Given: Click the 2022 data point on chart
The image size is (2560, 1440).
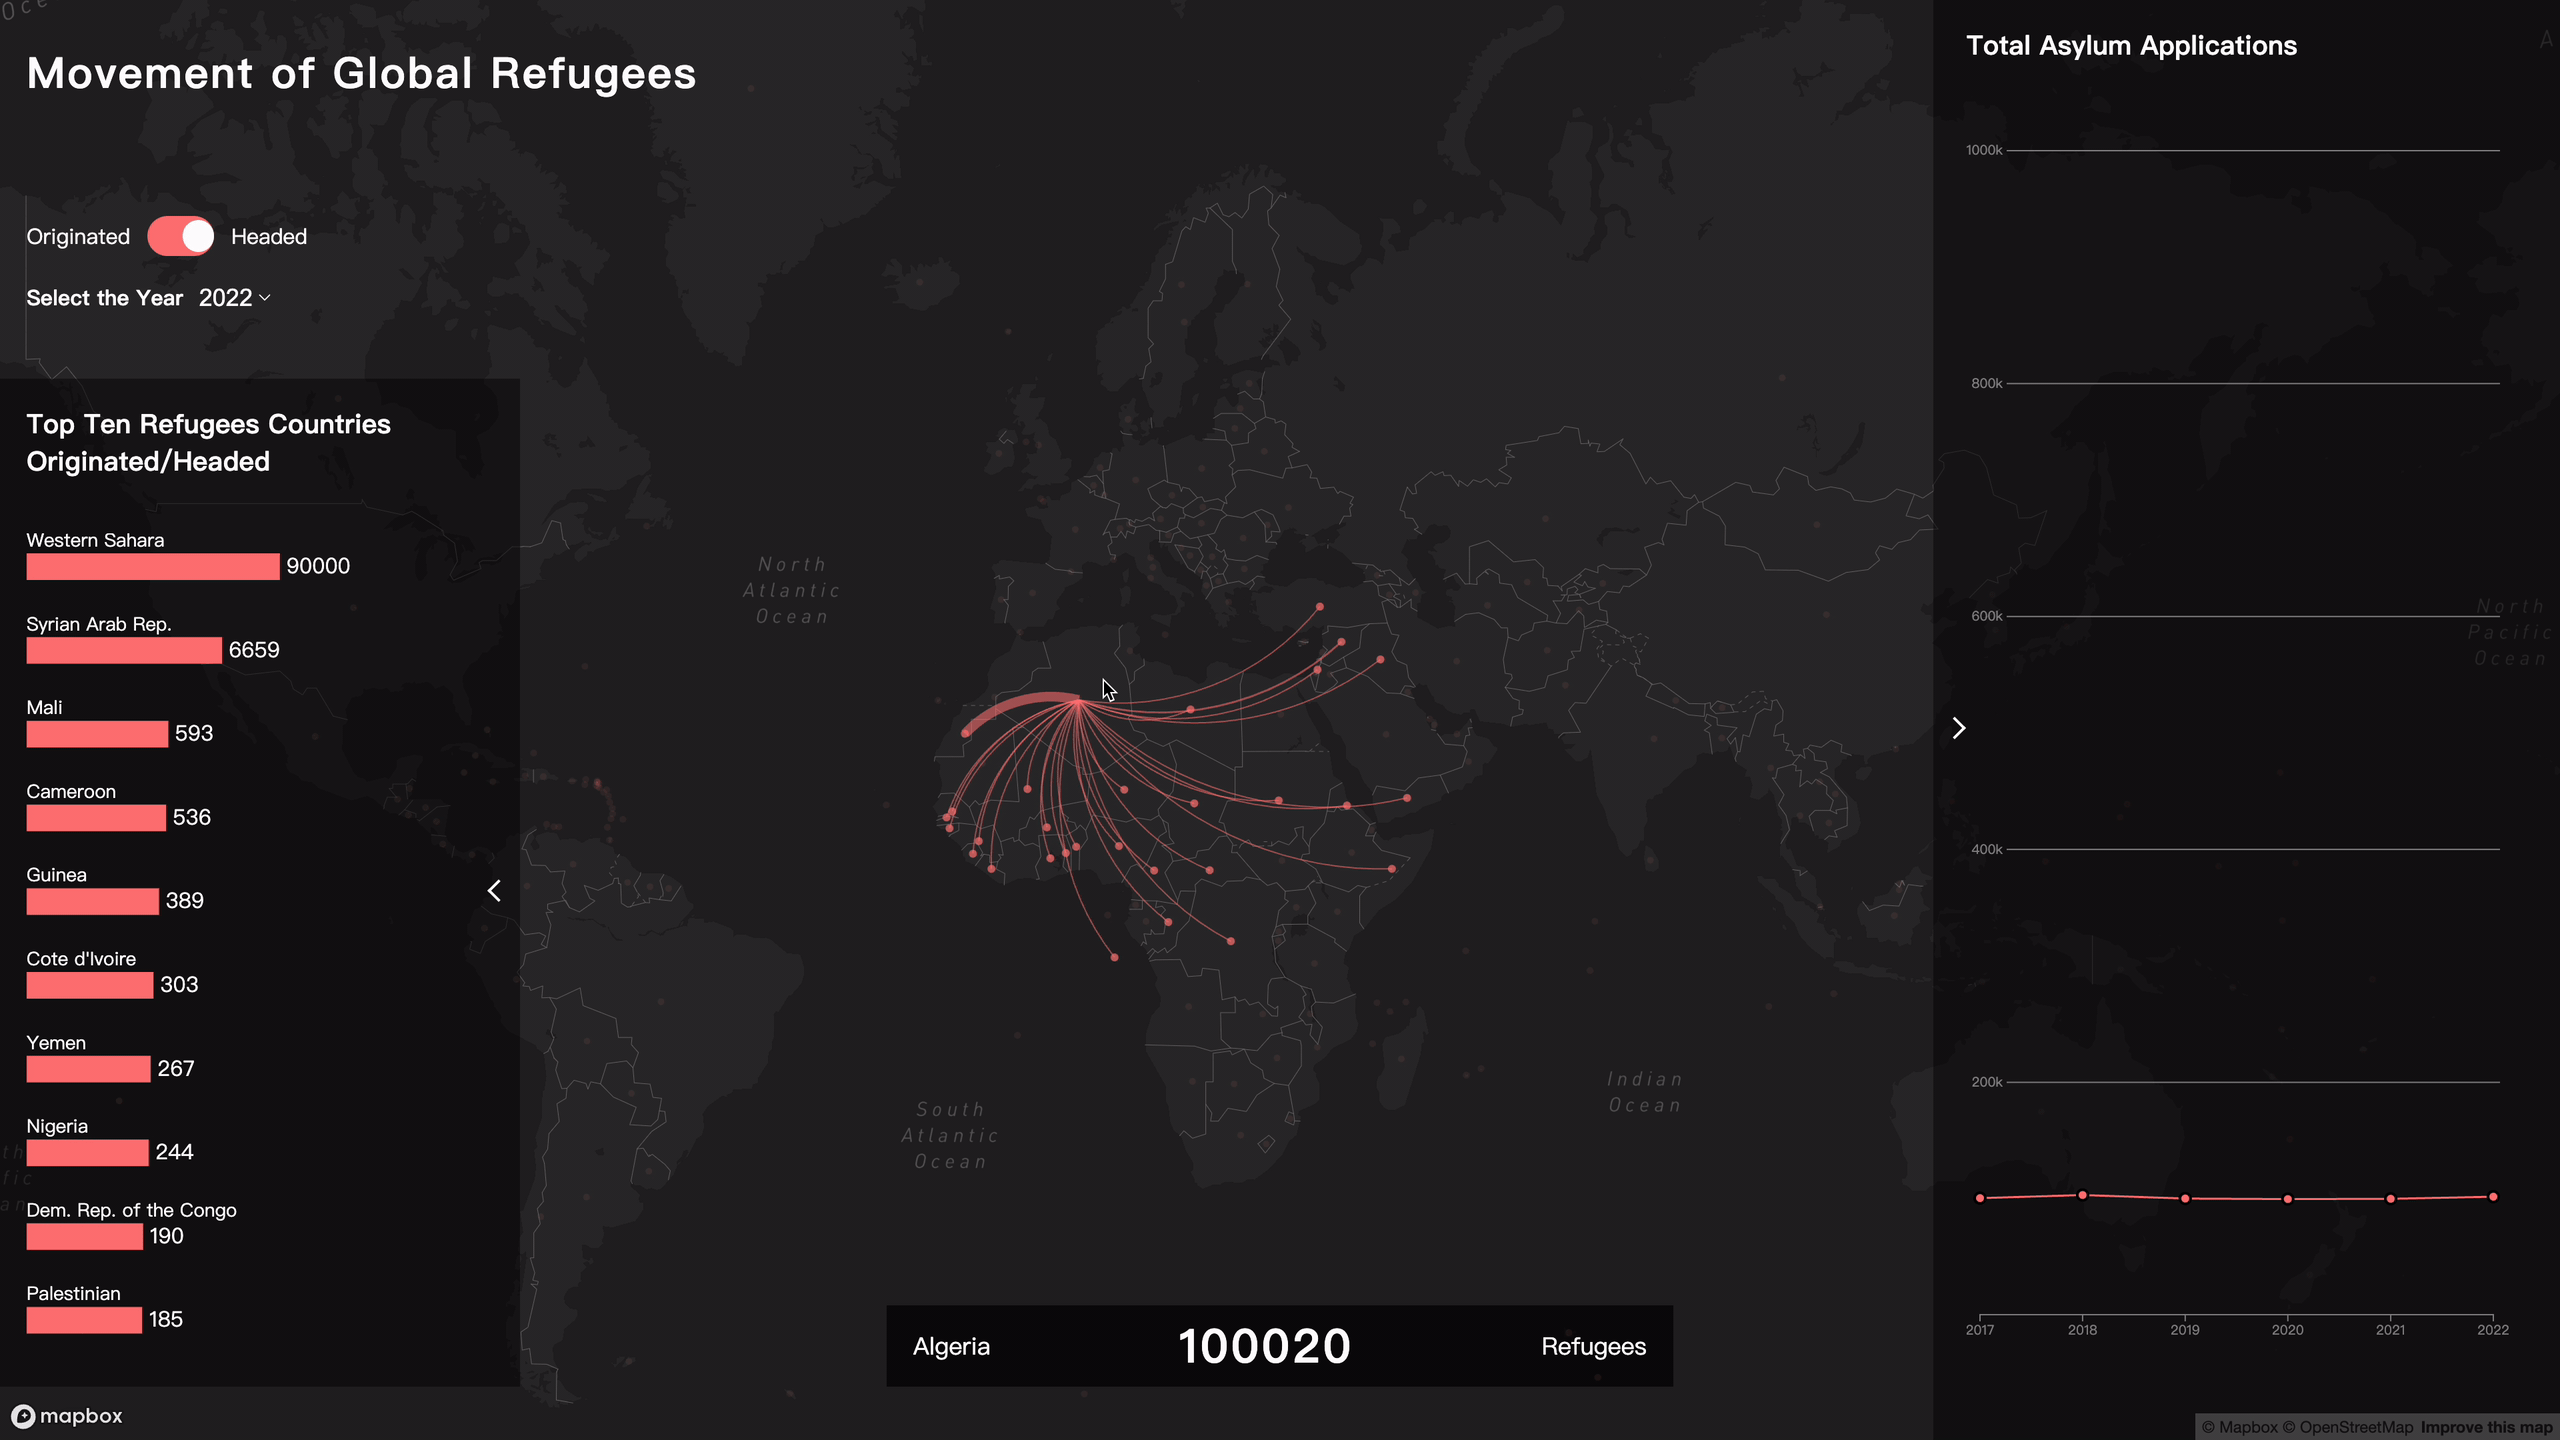Looking at the screenshot, I should [2493, 1197].
